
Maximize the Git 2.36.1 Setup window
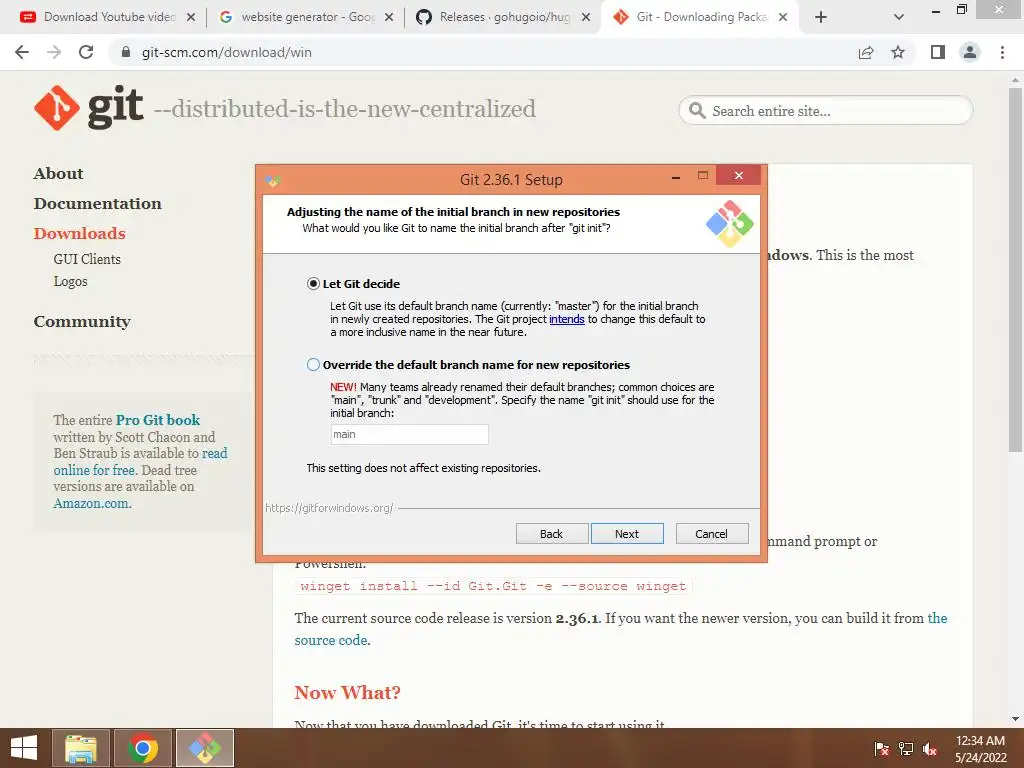703,176
